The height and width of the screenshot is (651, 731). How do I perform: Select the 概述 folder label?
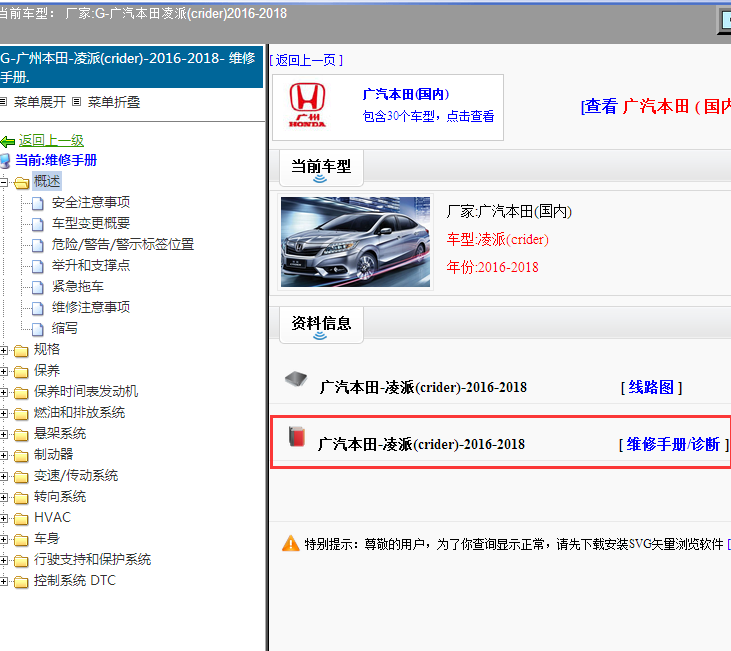(x=47, y=181)
